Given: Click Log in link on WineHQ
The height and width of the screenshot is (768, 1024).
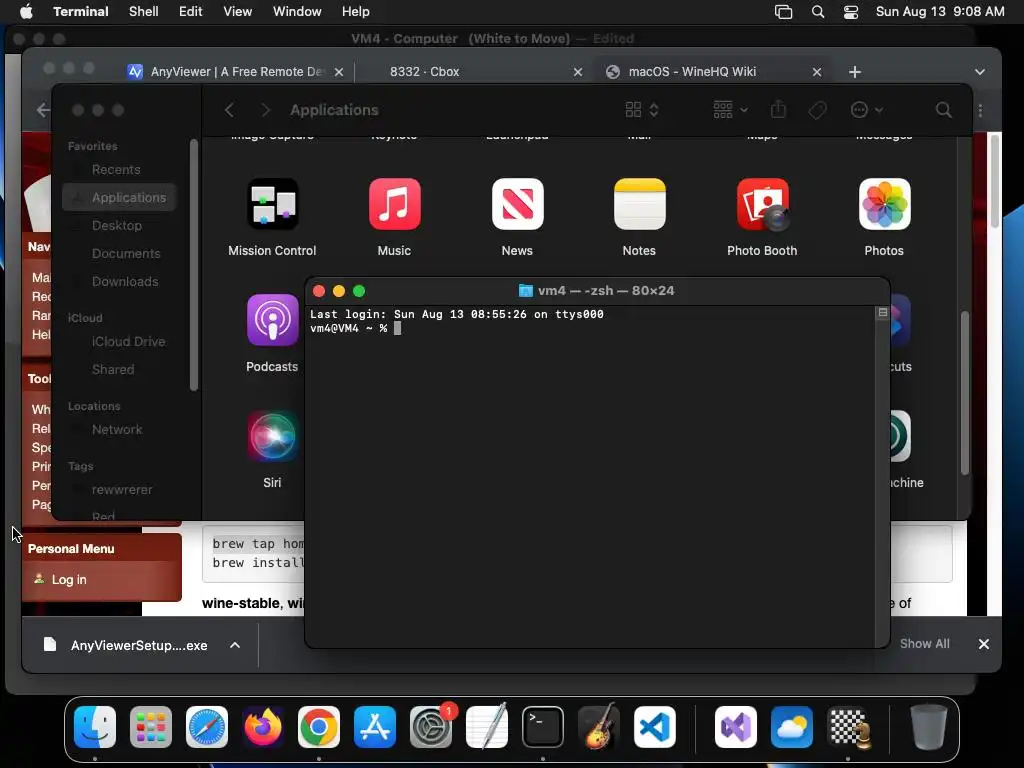Looking at the screenshot, I should pyautogui.click(x=69, y=580).
